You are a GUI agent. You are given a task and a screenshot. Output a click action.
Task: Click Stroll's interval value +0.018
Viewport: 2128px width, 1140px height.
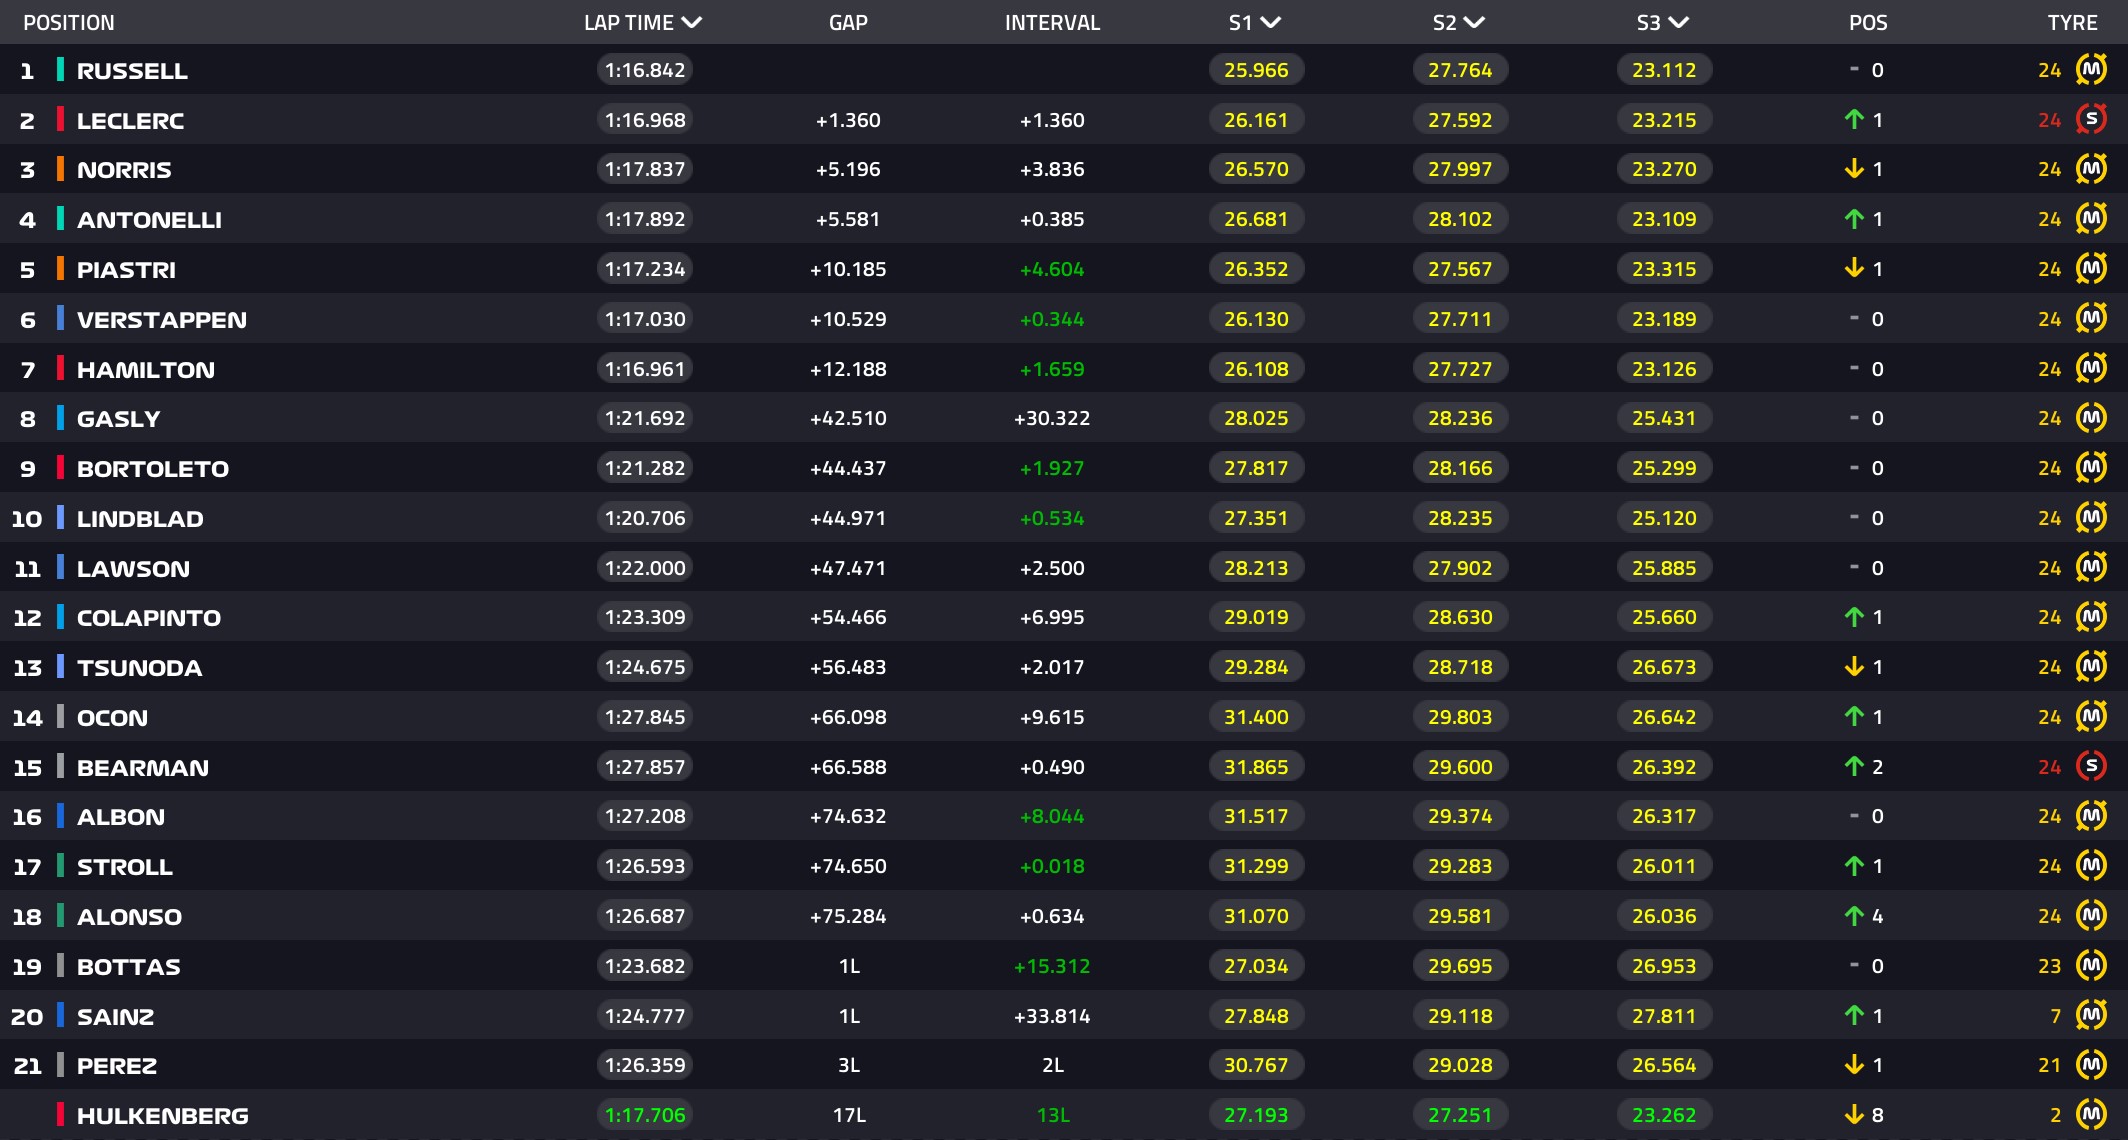1052,866
